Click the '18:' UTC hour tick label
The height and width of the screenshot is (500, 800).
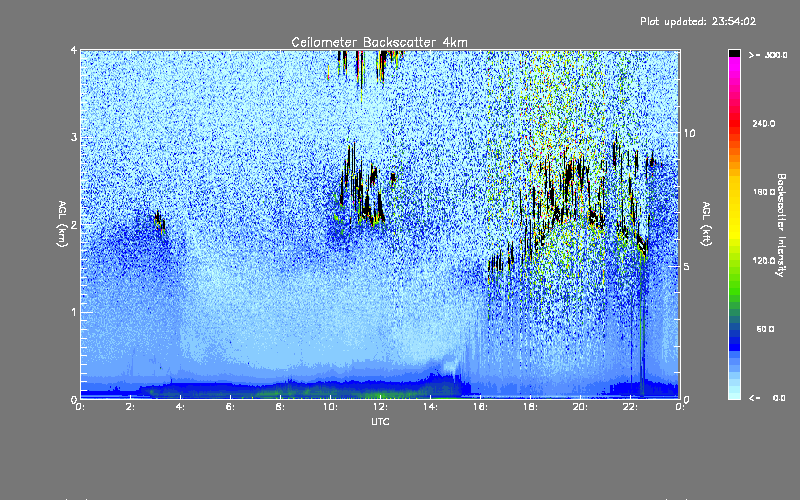pyautogui.click(x=530, y=407)
